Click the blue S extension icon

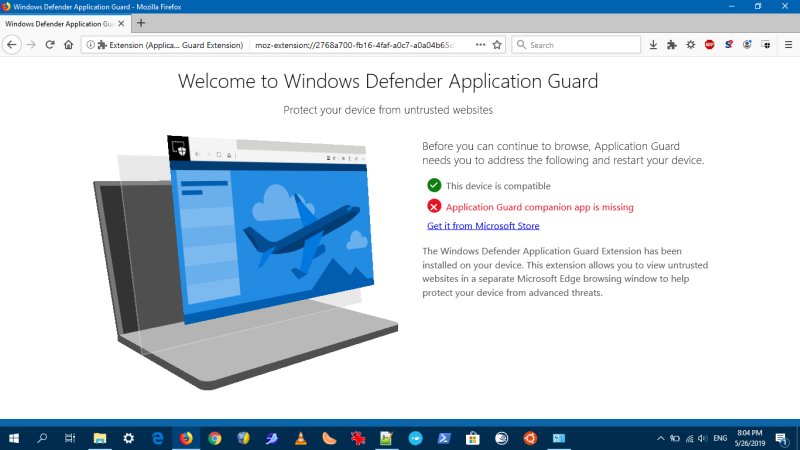point(729,45)
